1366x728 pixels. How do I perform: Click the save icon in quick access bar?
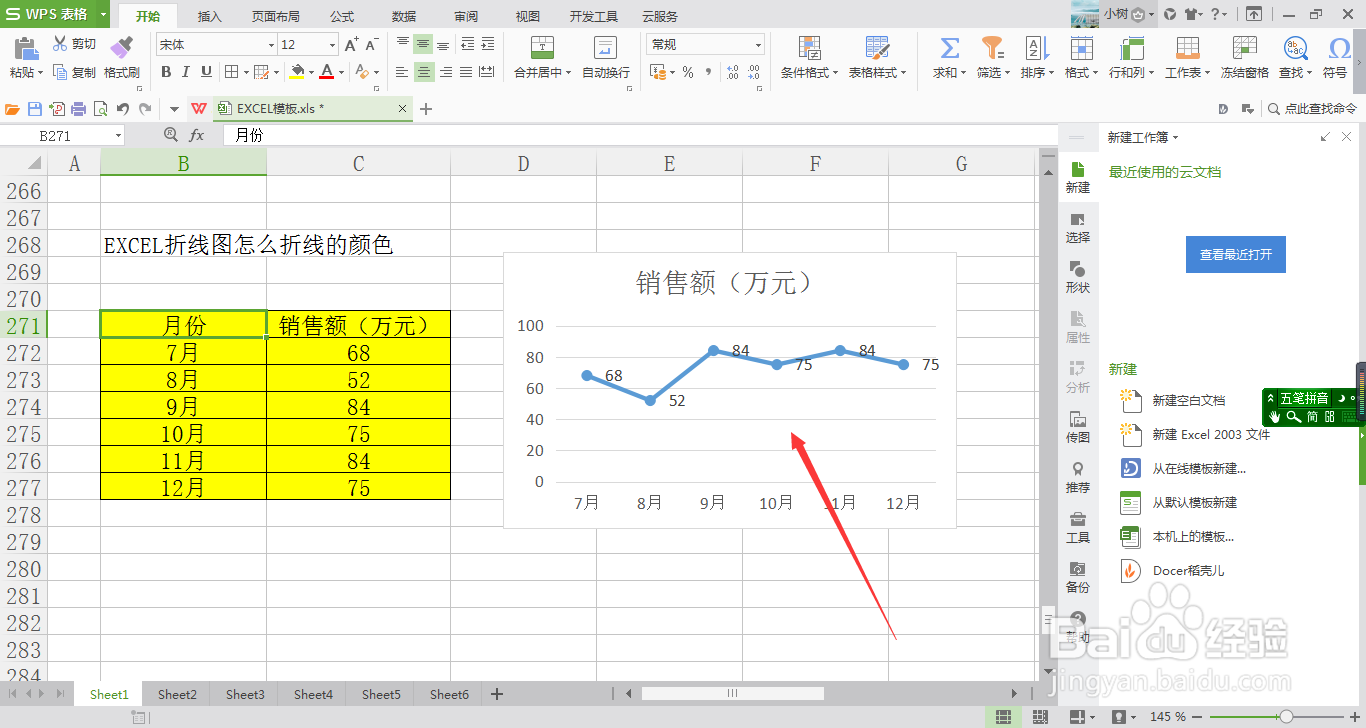tap(35, 109)
